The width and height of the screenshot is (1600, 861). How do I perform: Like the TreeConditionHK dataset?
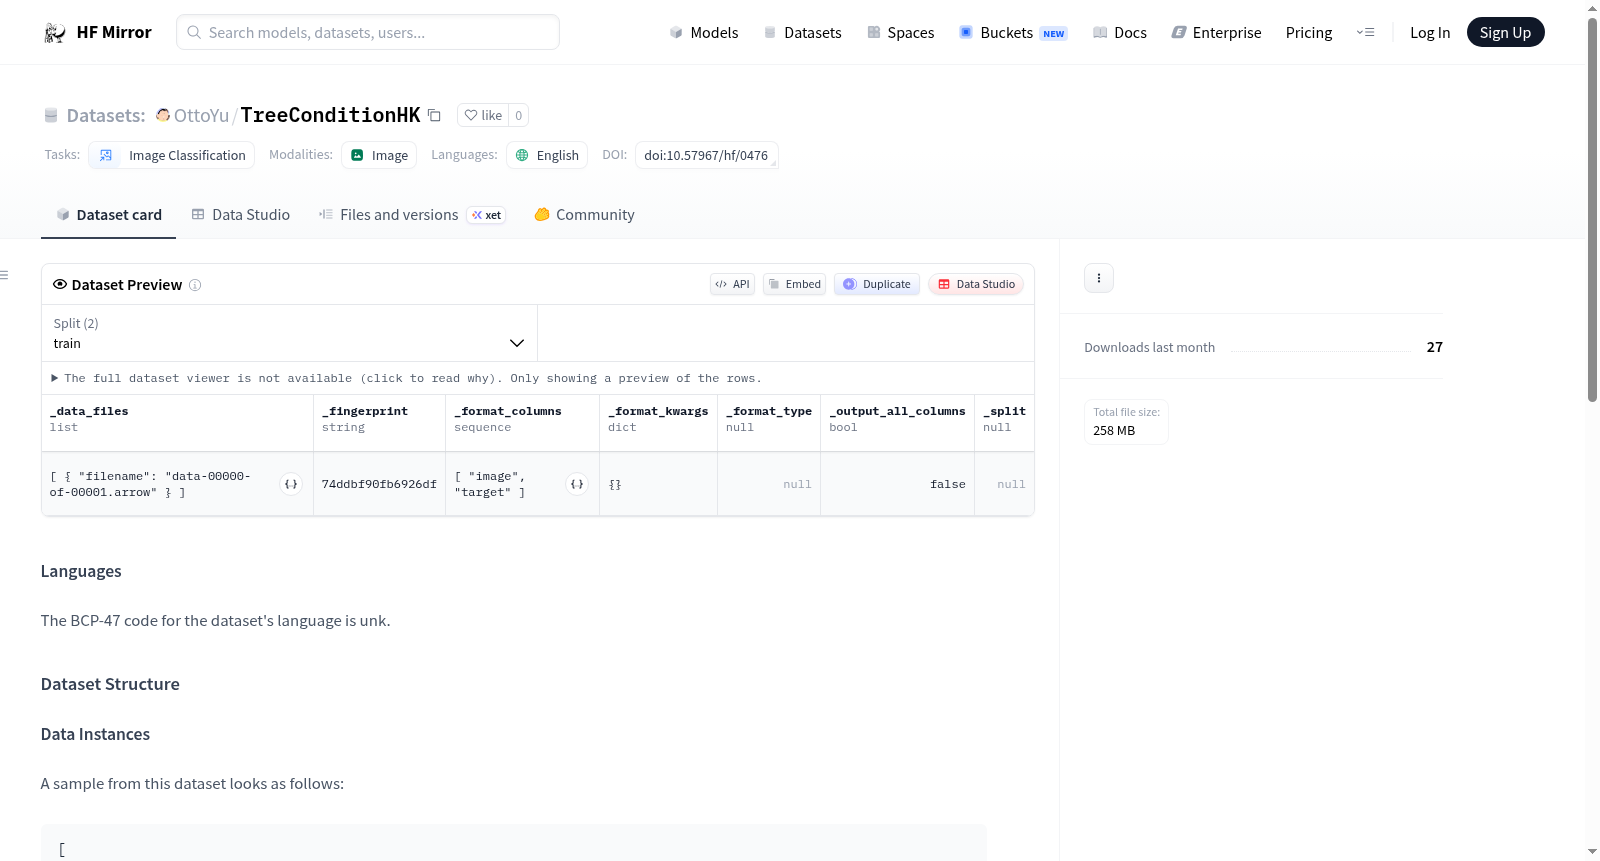483,115
